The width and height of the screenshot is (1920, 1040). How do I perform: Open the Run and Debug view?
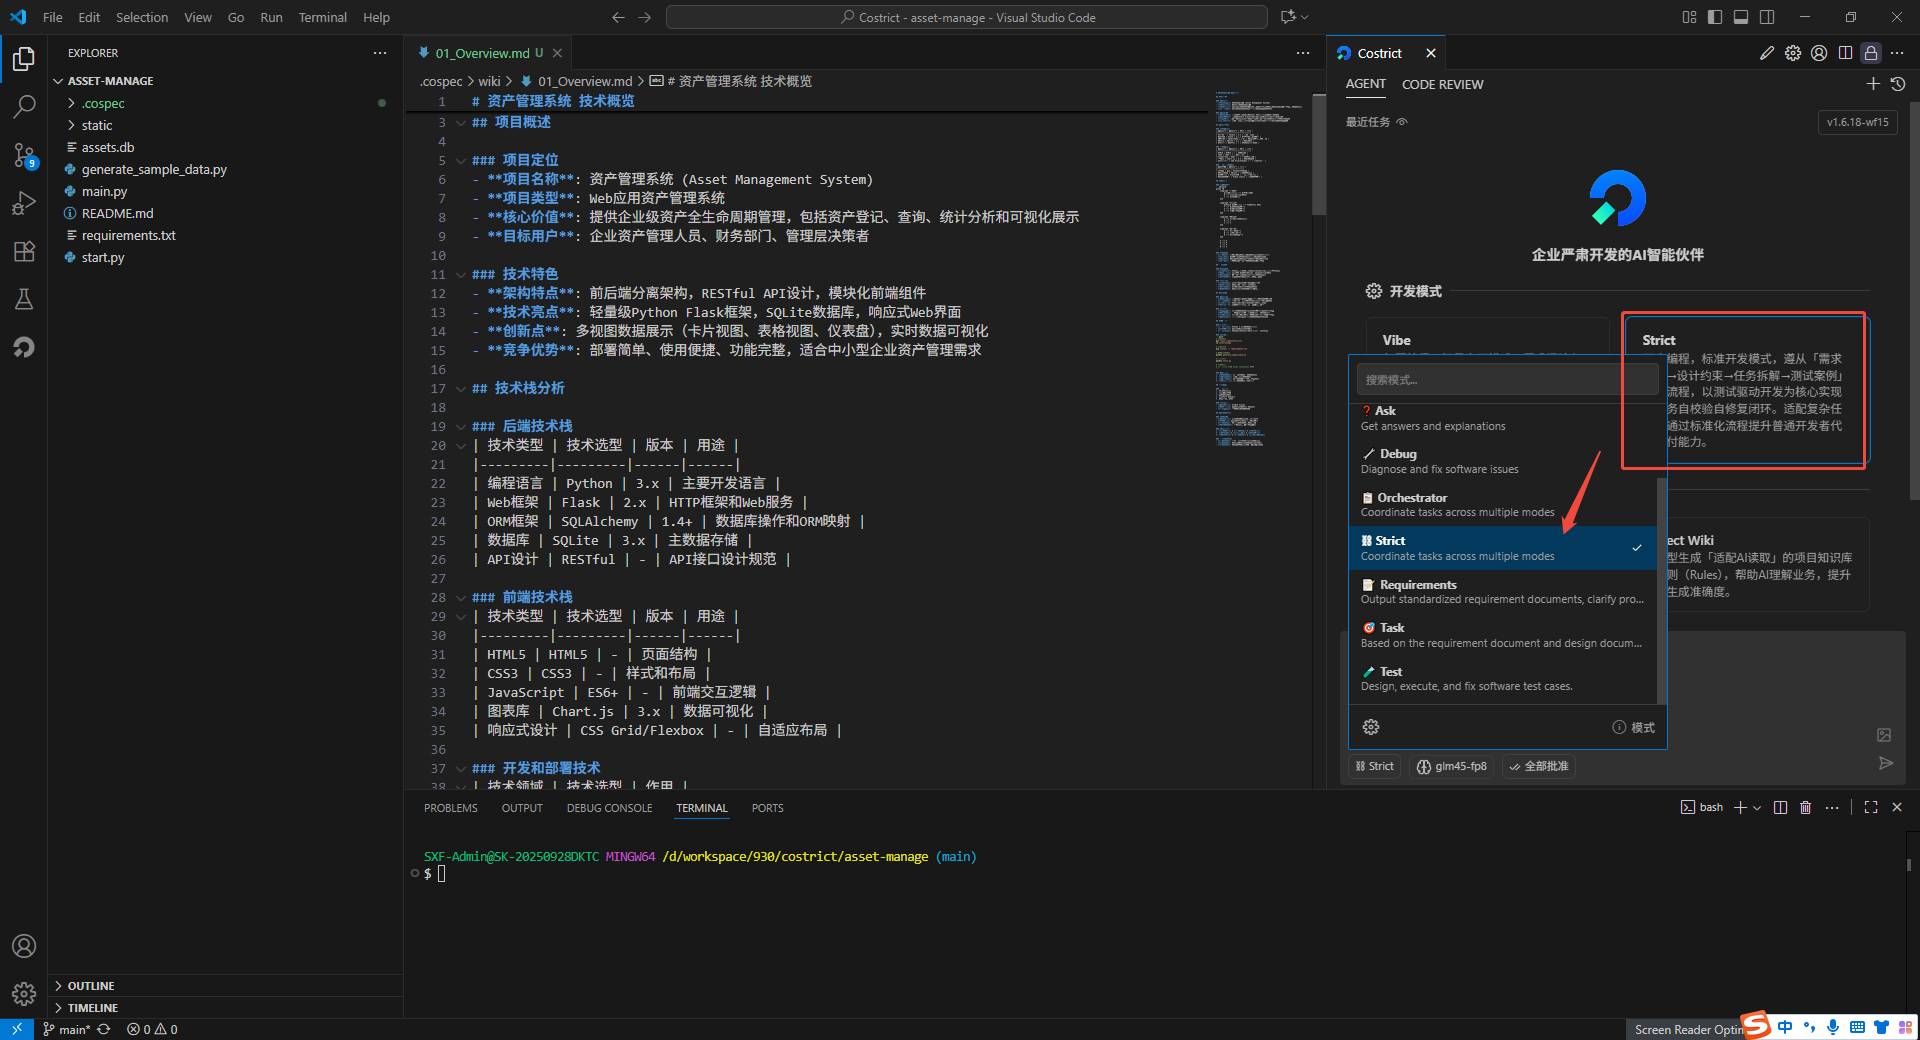[24, 203]
